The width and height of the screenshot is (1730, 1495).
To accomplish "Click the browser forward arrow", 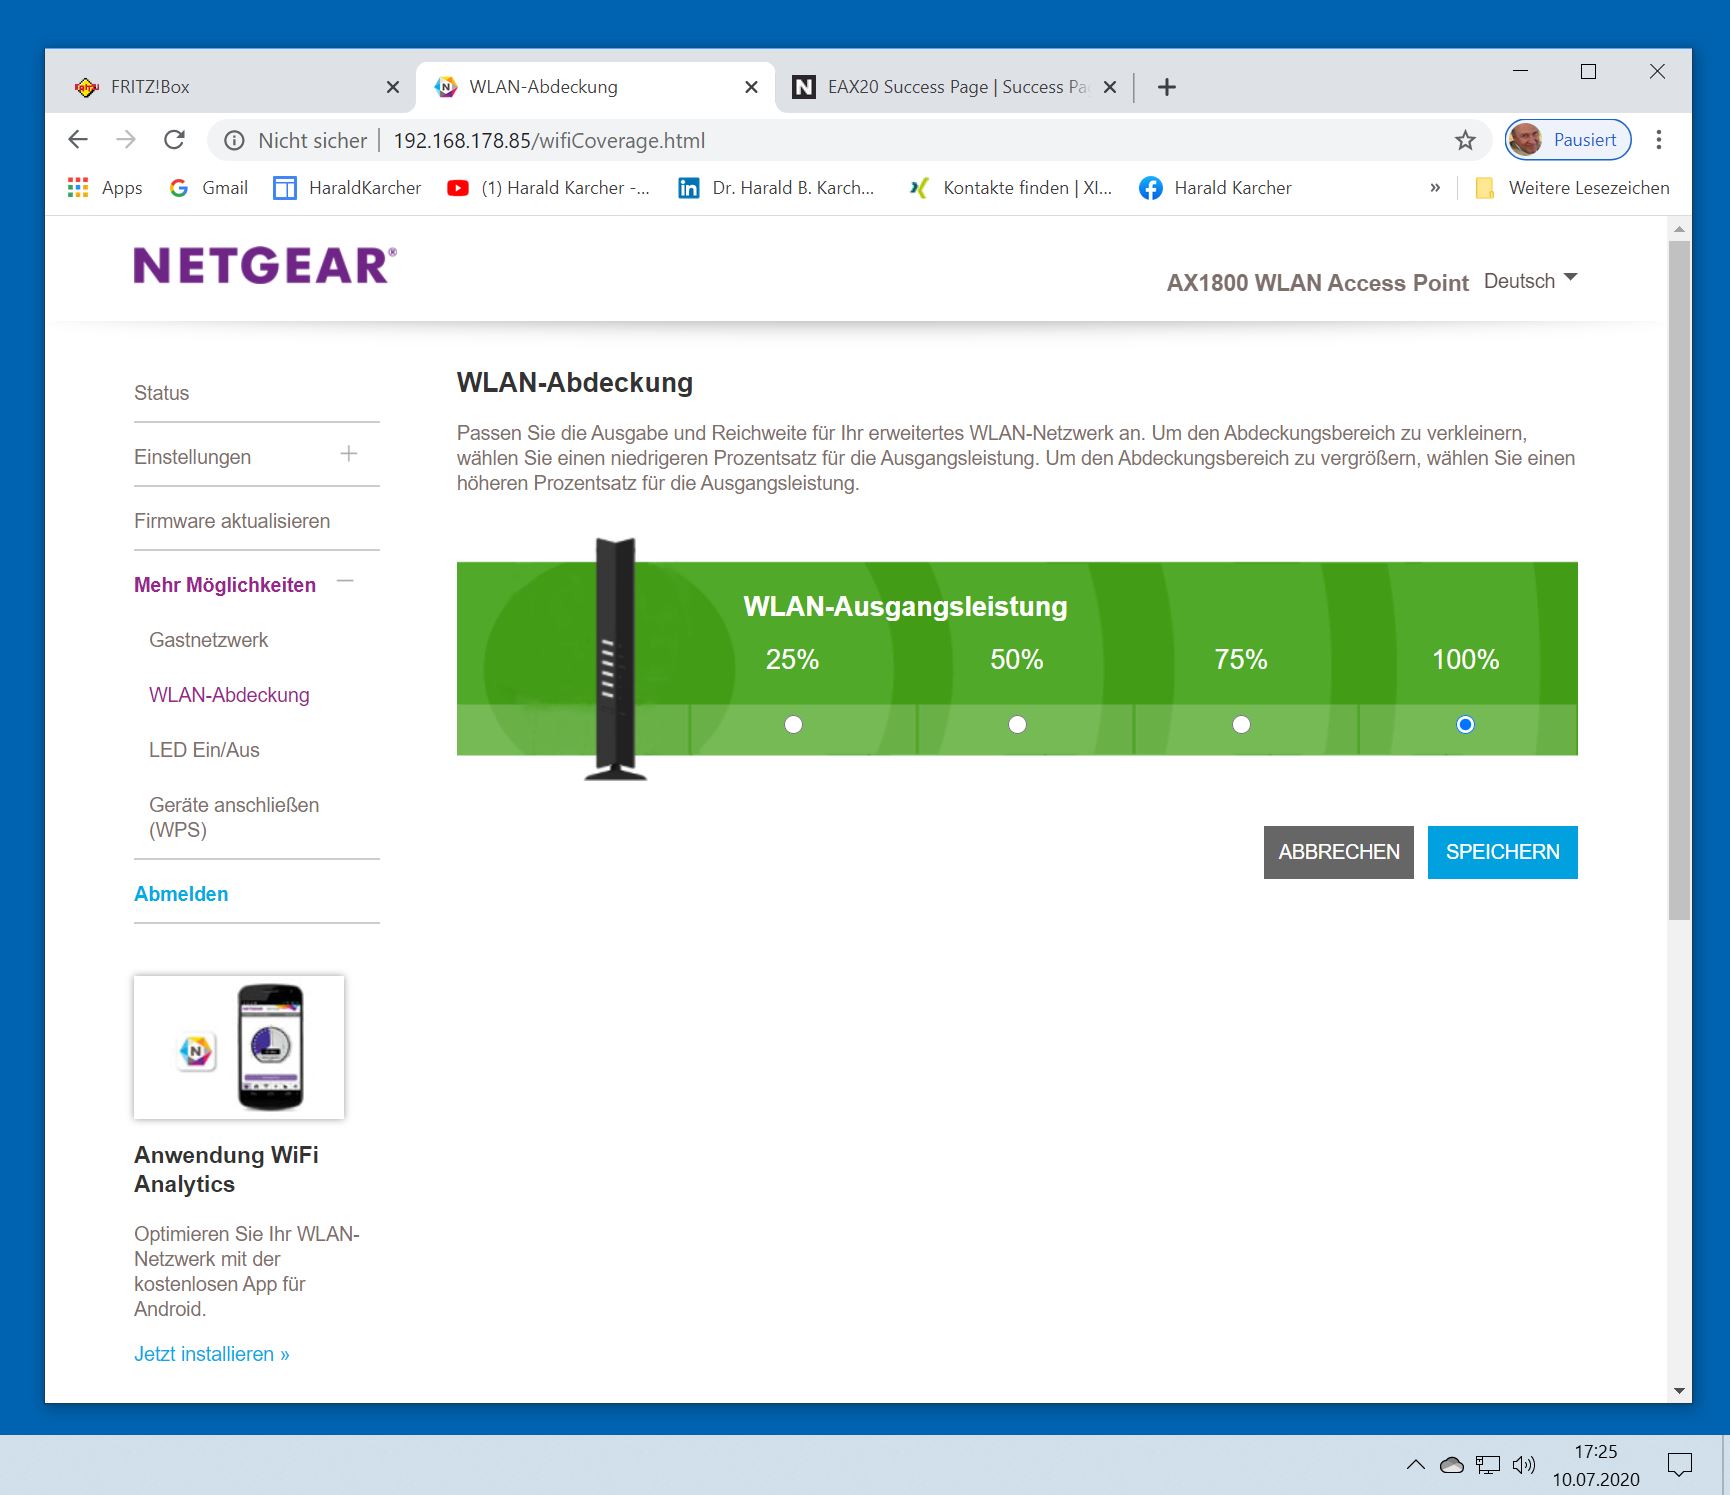I will click(x=126, y=140).
